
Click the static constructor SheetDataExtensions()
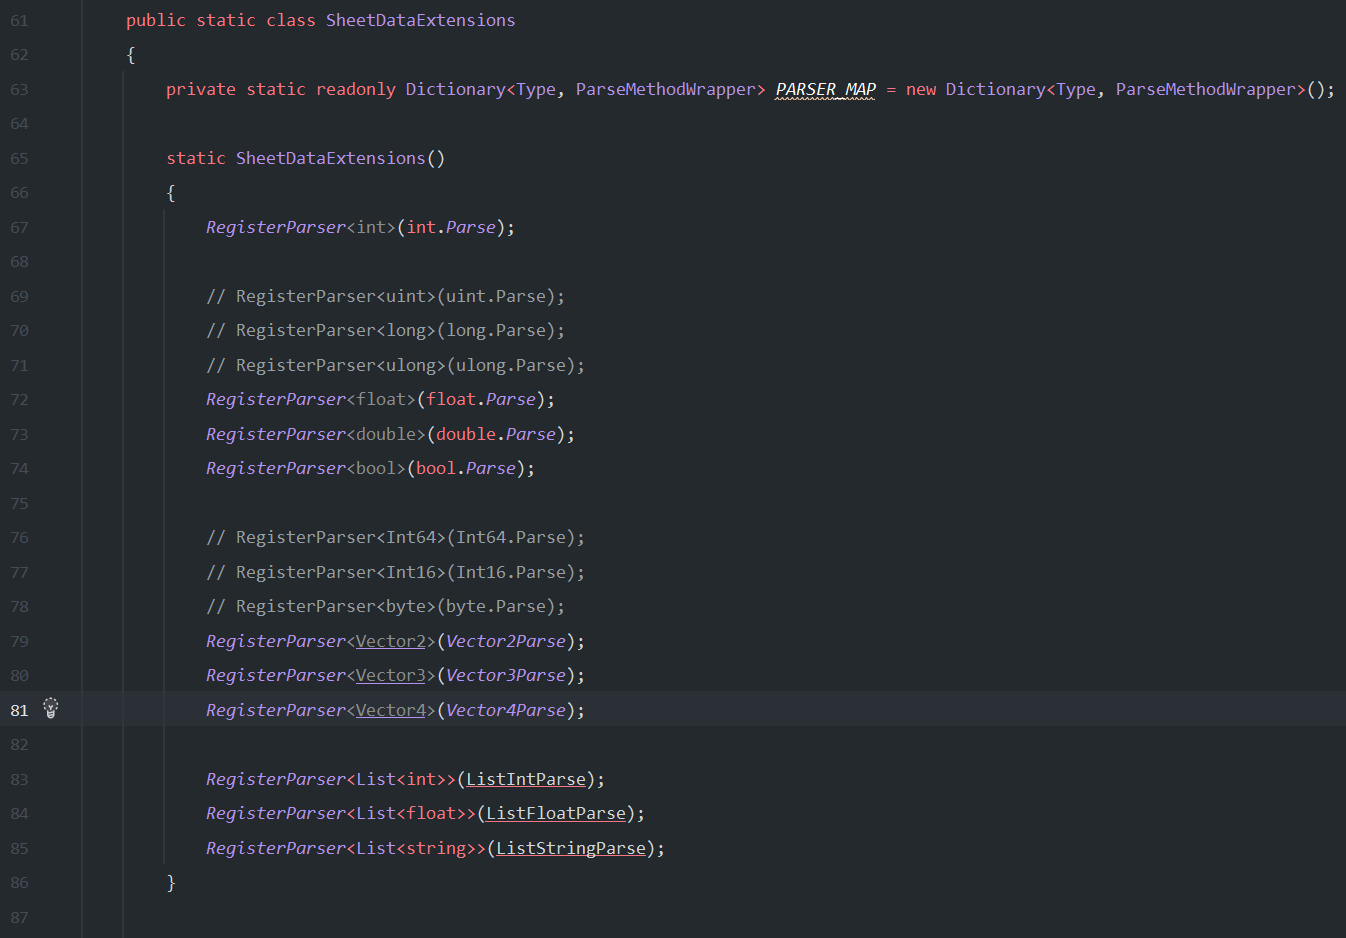click(x=340, y=158)
